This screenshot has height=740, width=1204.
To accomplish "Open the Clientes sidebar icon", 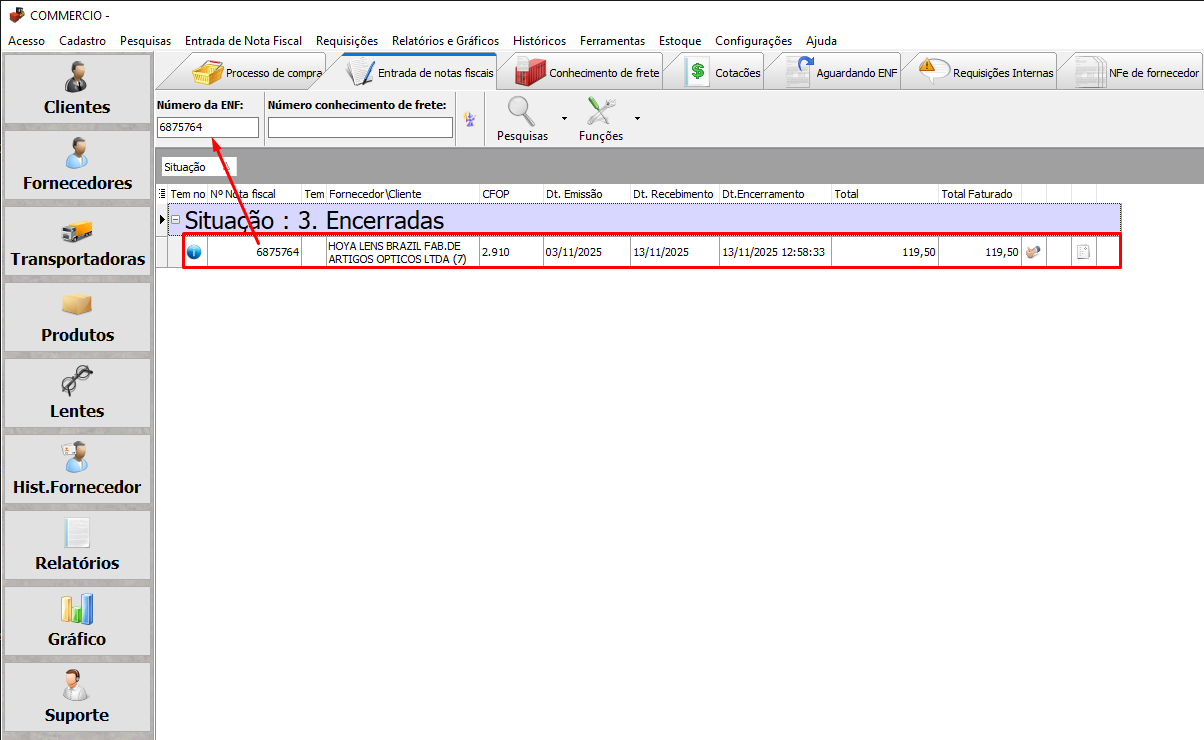I will tap(77, 78).
